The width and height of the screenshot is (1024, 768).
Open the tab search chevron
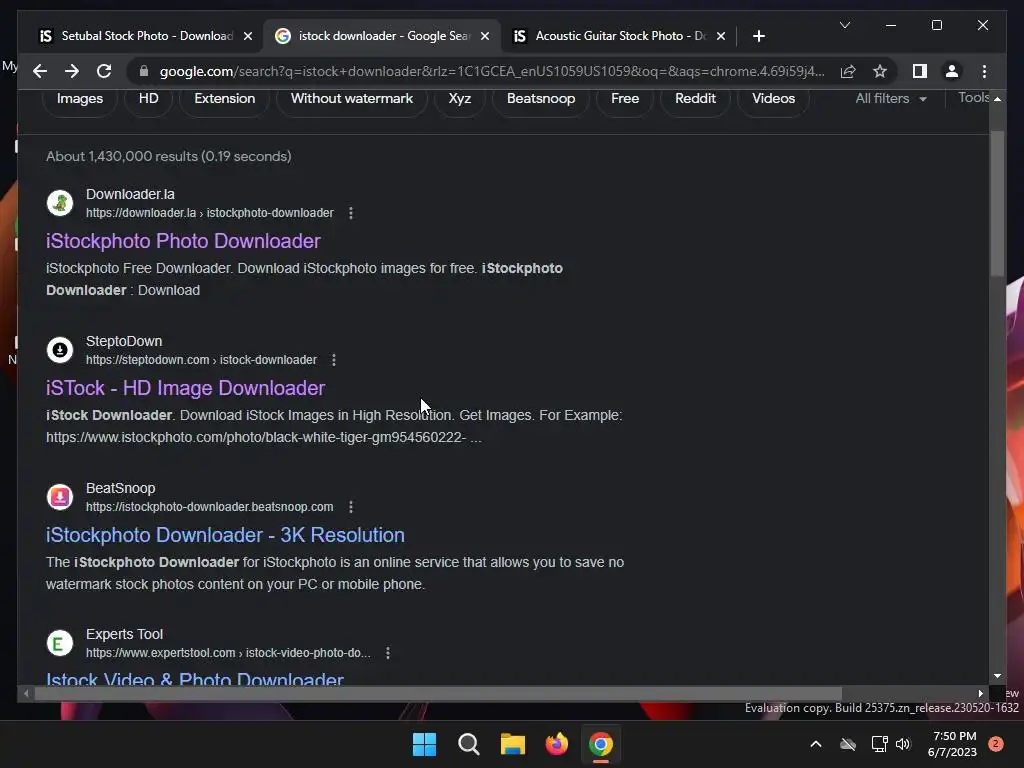(x=844, y=25)
